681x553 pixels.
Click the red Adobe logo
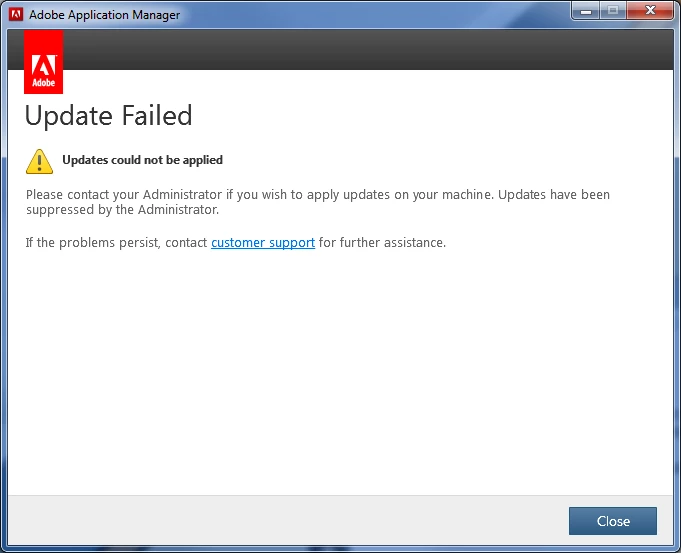click(x=43, y=62)
